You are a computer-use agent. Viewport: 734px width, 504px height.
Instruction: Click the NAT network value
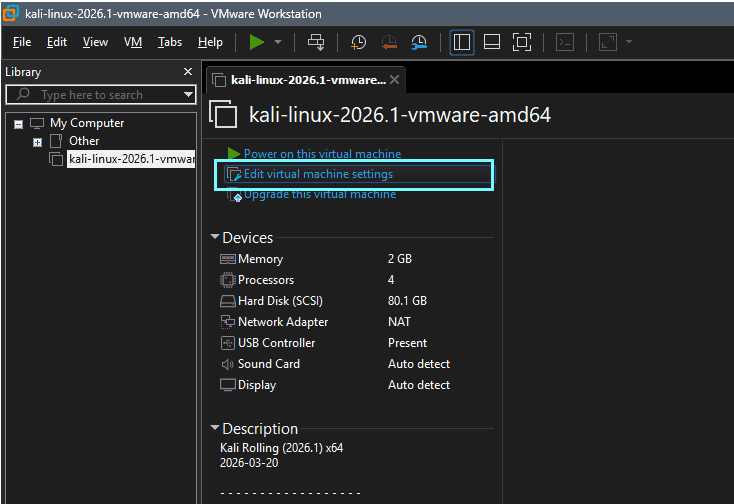pyautogui.click(x=399, y=322)
